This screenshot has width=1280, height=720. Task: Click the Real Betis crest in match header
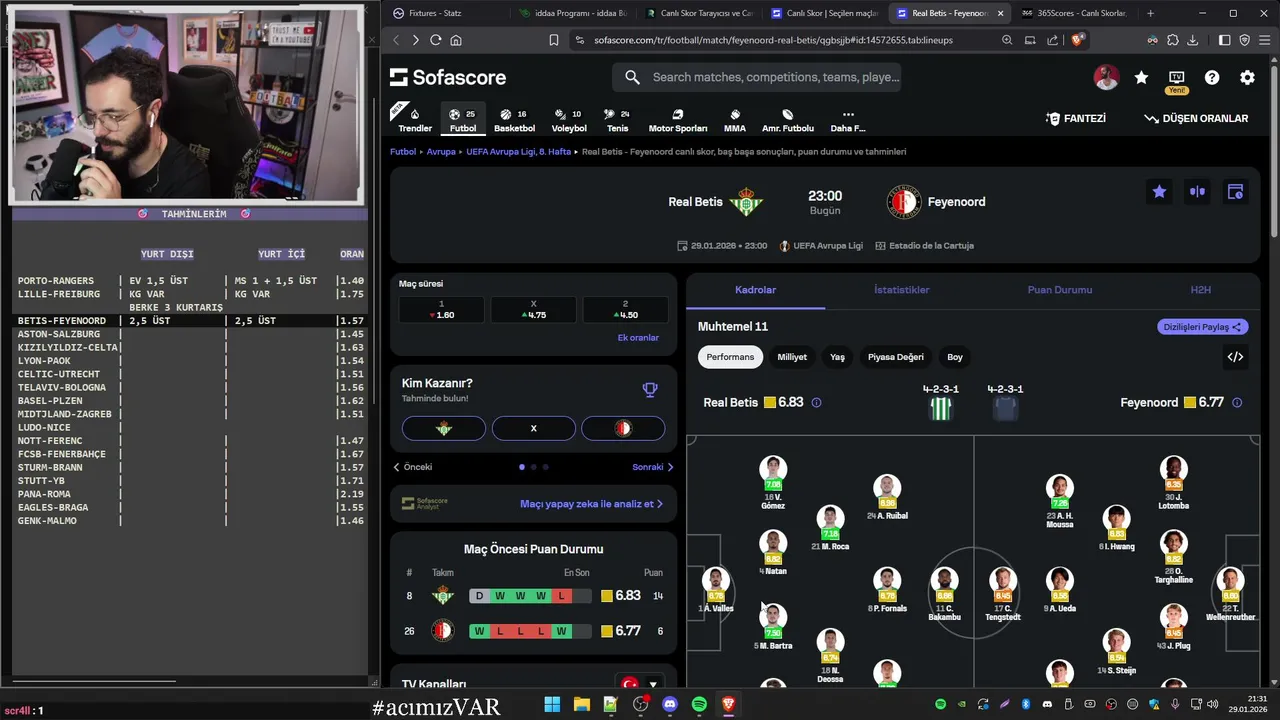[x=745, y=202]
